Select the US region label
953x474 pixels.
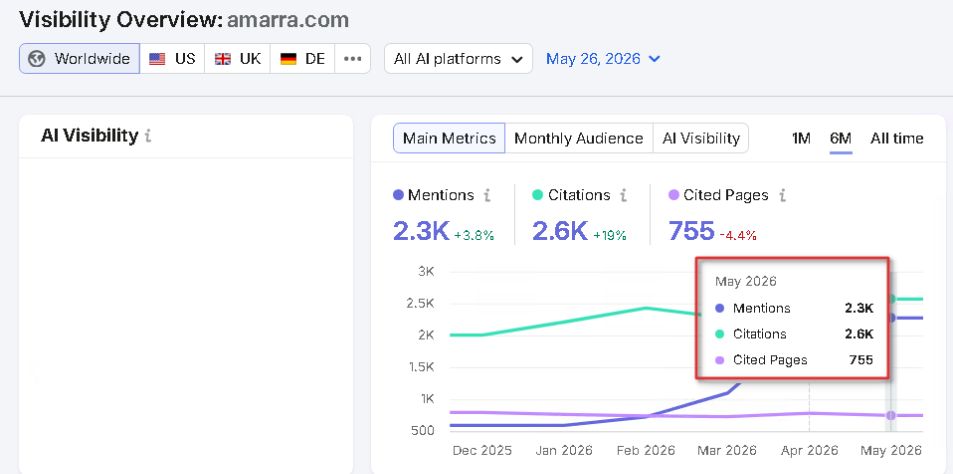click(185, 59)
